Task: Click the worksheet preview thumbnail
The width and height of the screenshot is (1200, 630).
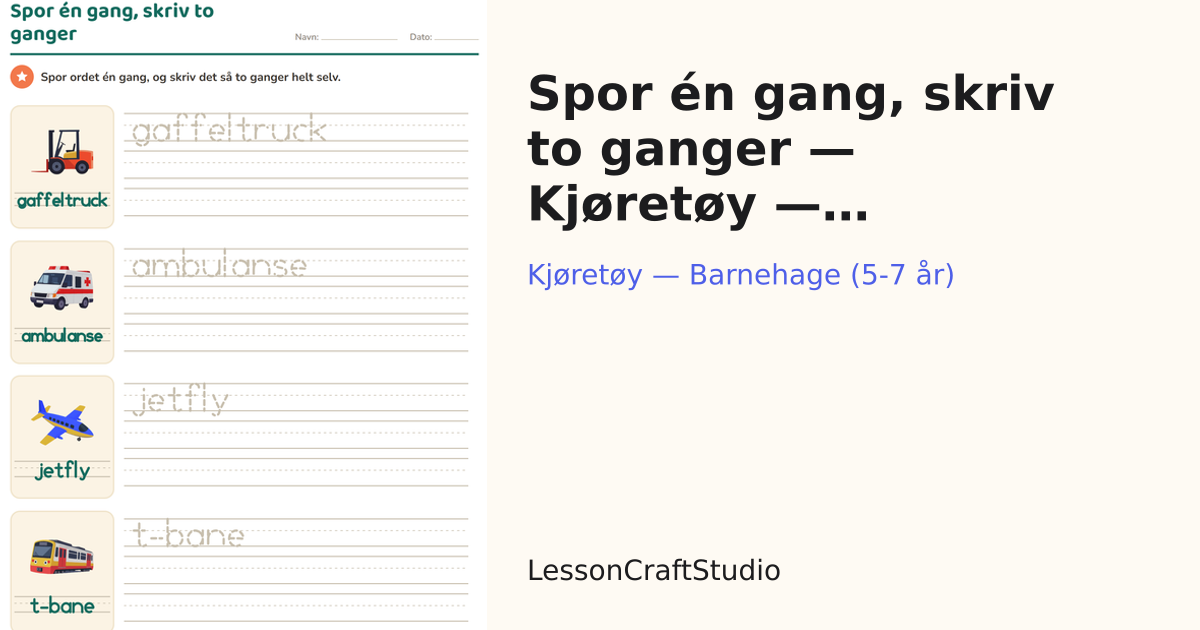Action: (244, 315)
